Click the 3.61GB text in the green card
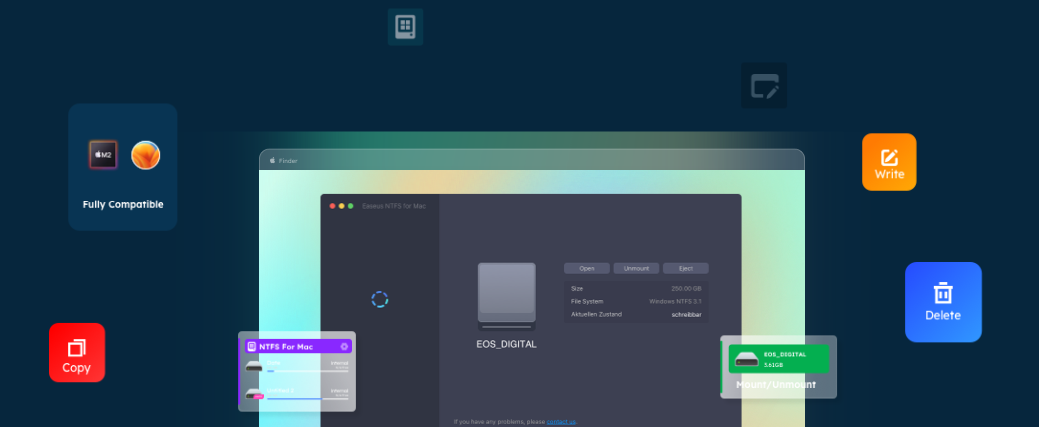Viewport: 1039px width, 427px height. (773, 365)
